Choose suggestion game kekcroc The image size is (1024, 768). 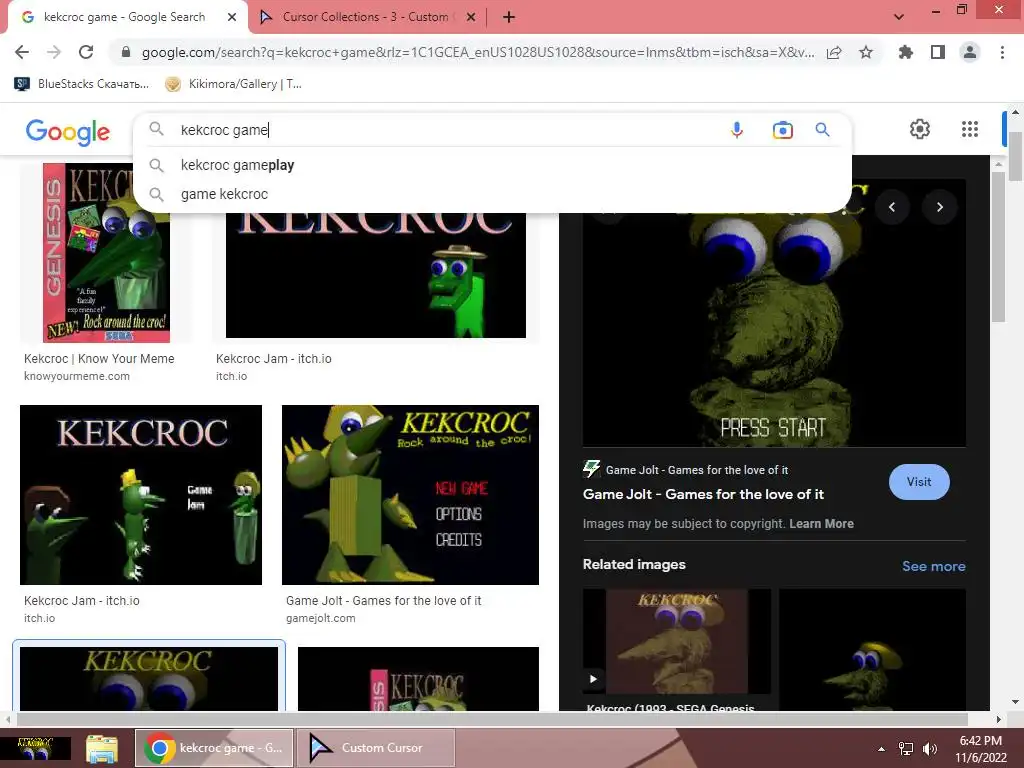(x=492, y=194)
